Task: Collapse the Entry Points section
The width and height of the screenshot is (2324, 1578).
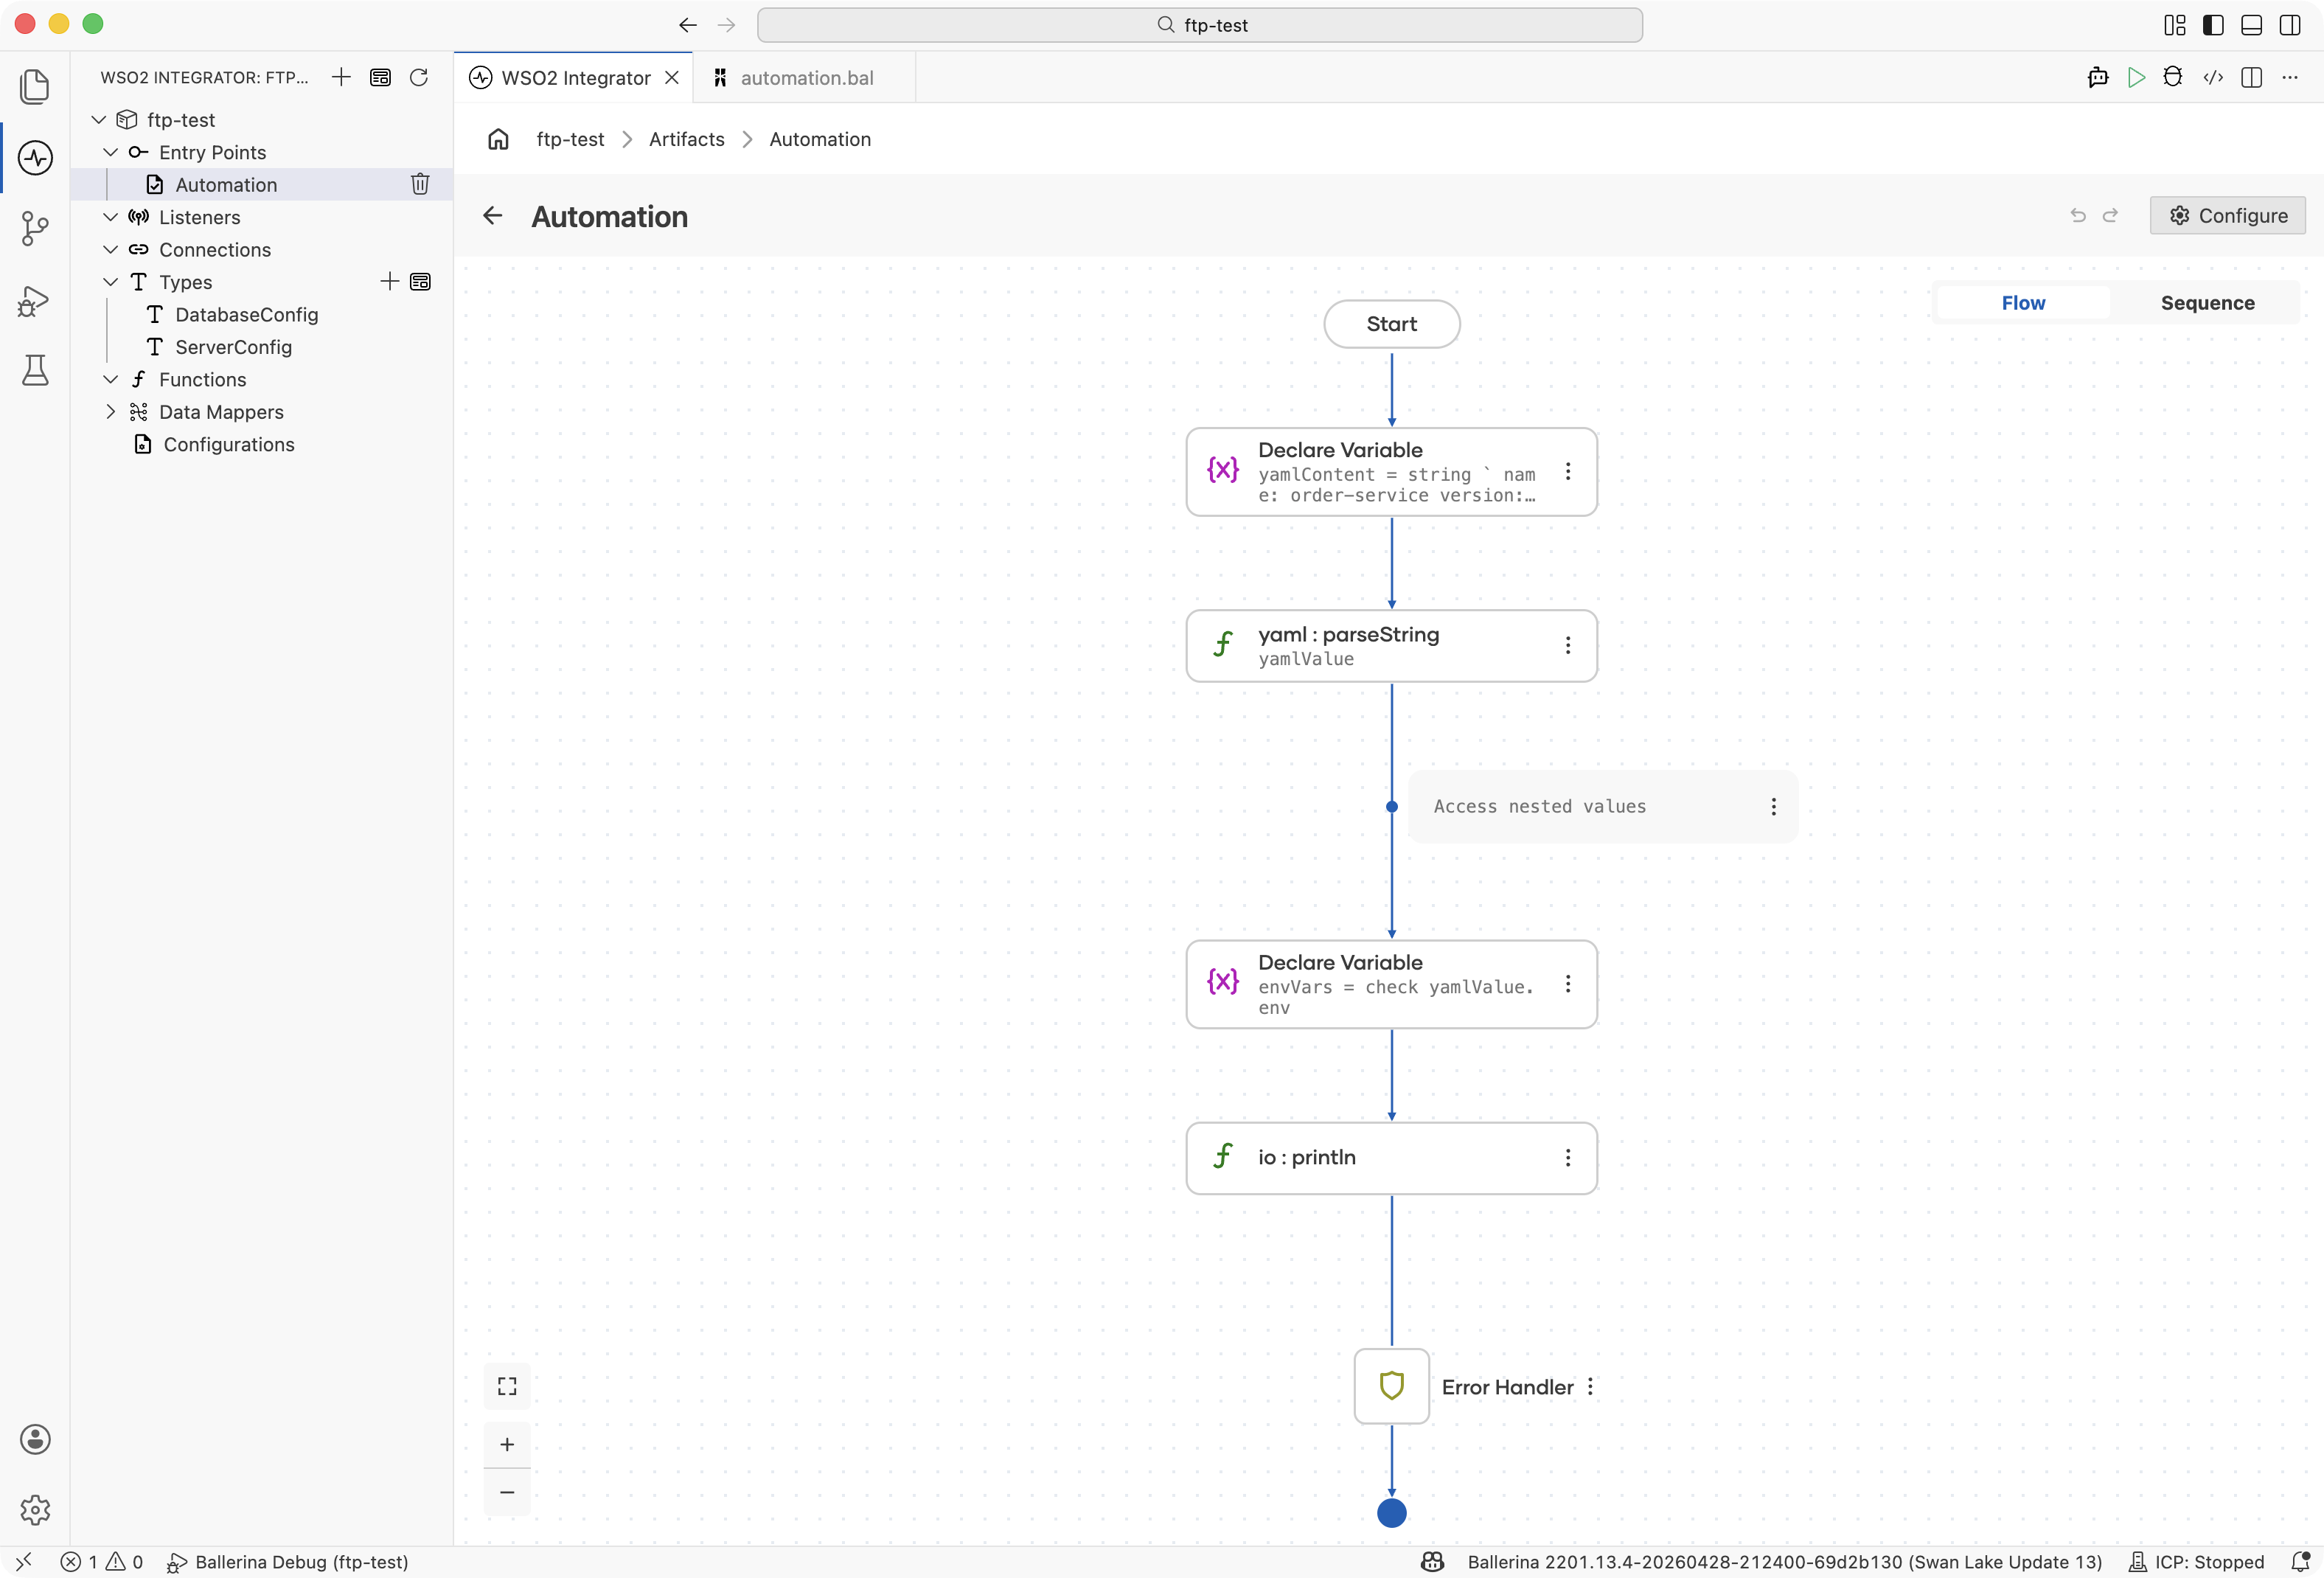Action: (111, 152)
